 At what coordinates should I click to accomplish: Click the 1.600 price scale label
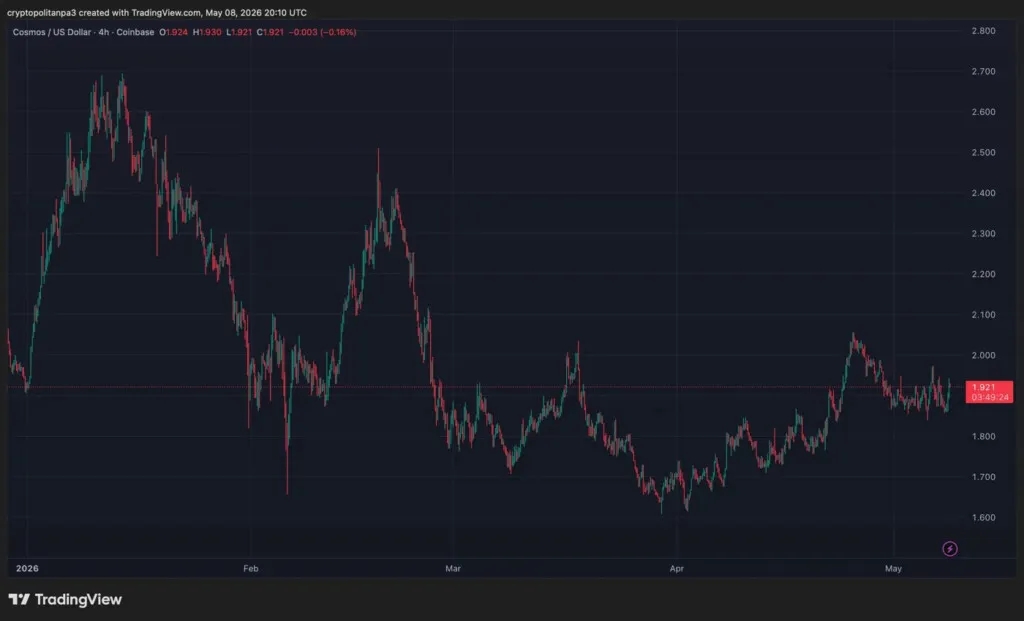pyautogui.click(x=983, y=518)
